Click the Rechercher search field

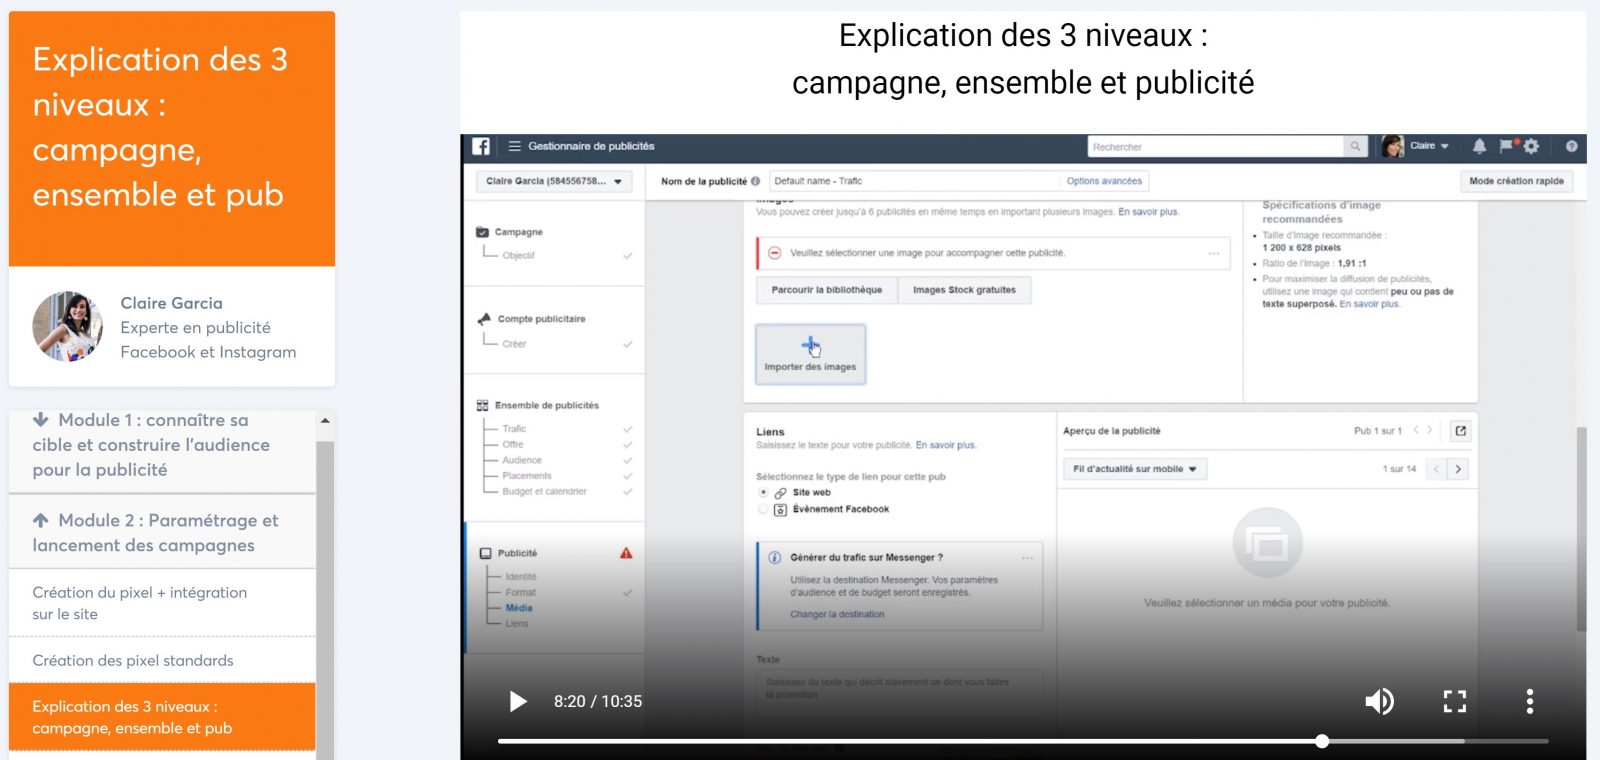1215,147
